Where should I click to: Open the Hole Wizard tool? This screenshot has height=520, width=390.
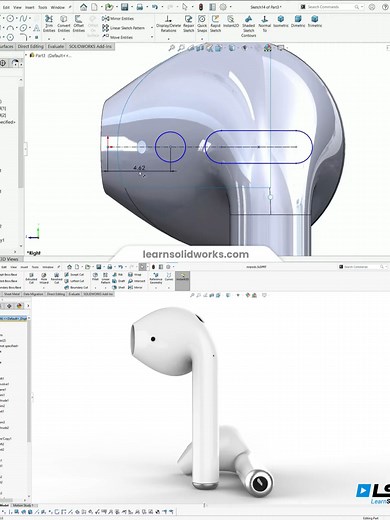click(44, 279)
